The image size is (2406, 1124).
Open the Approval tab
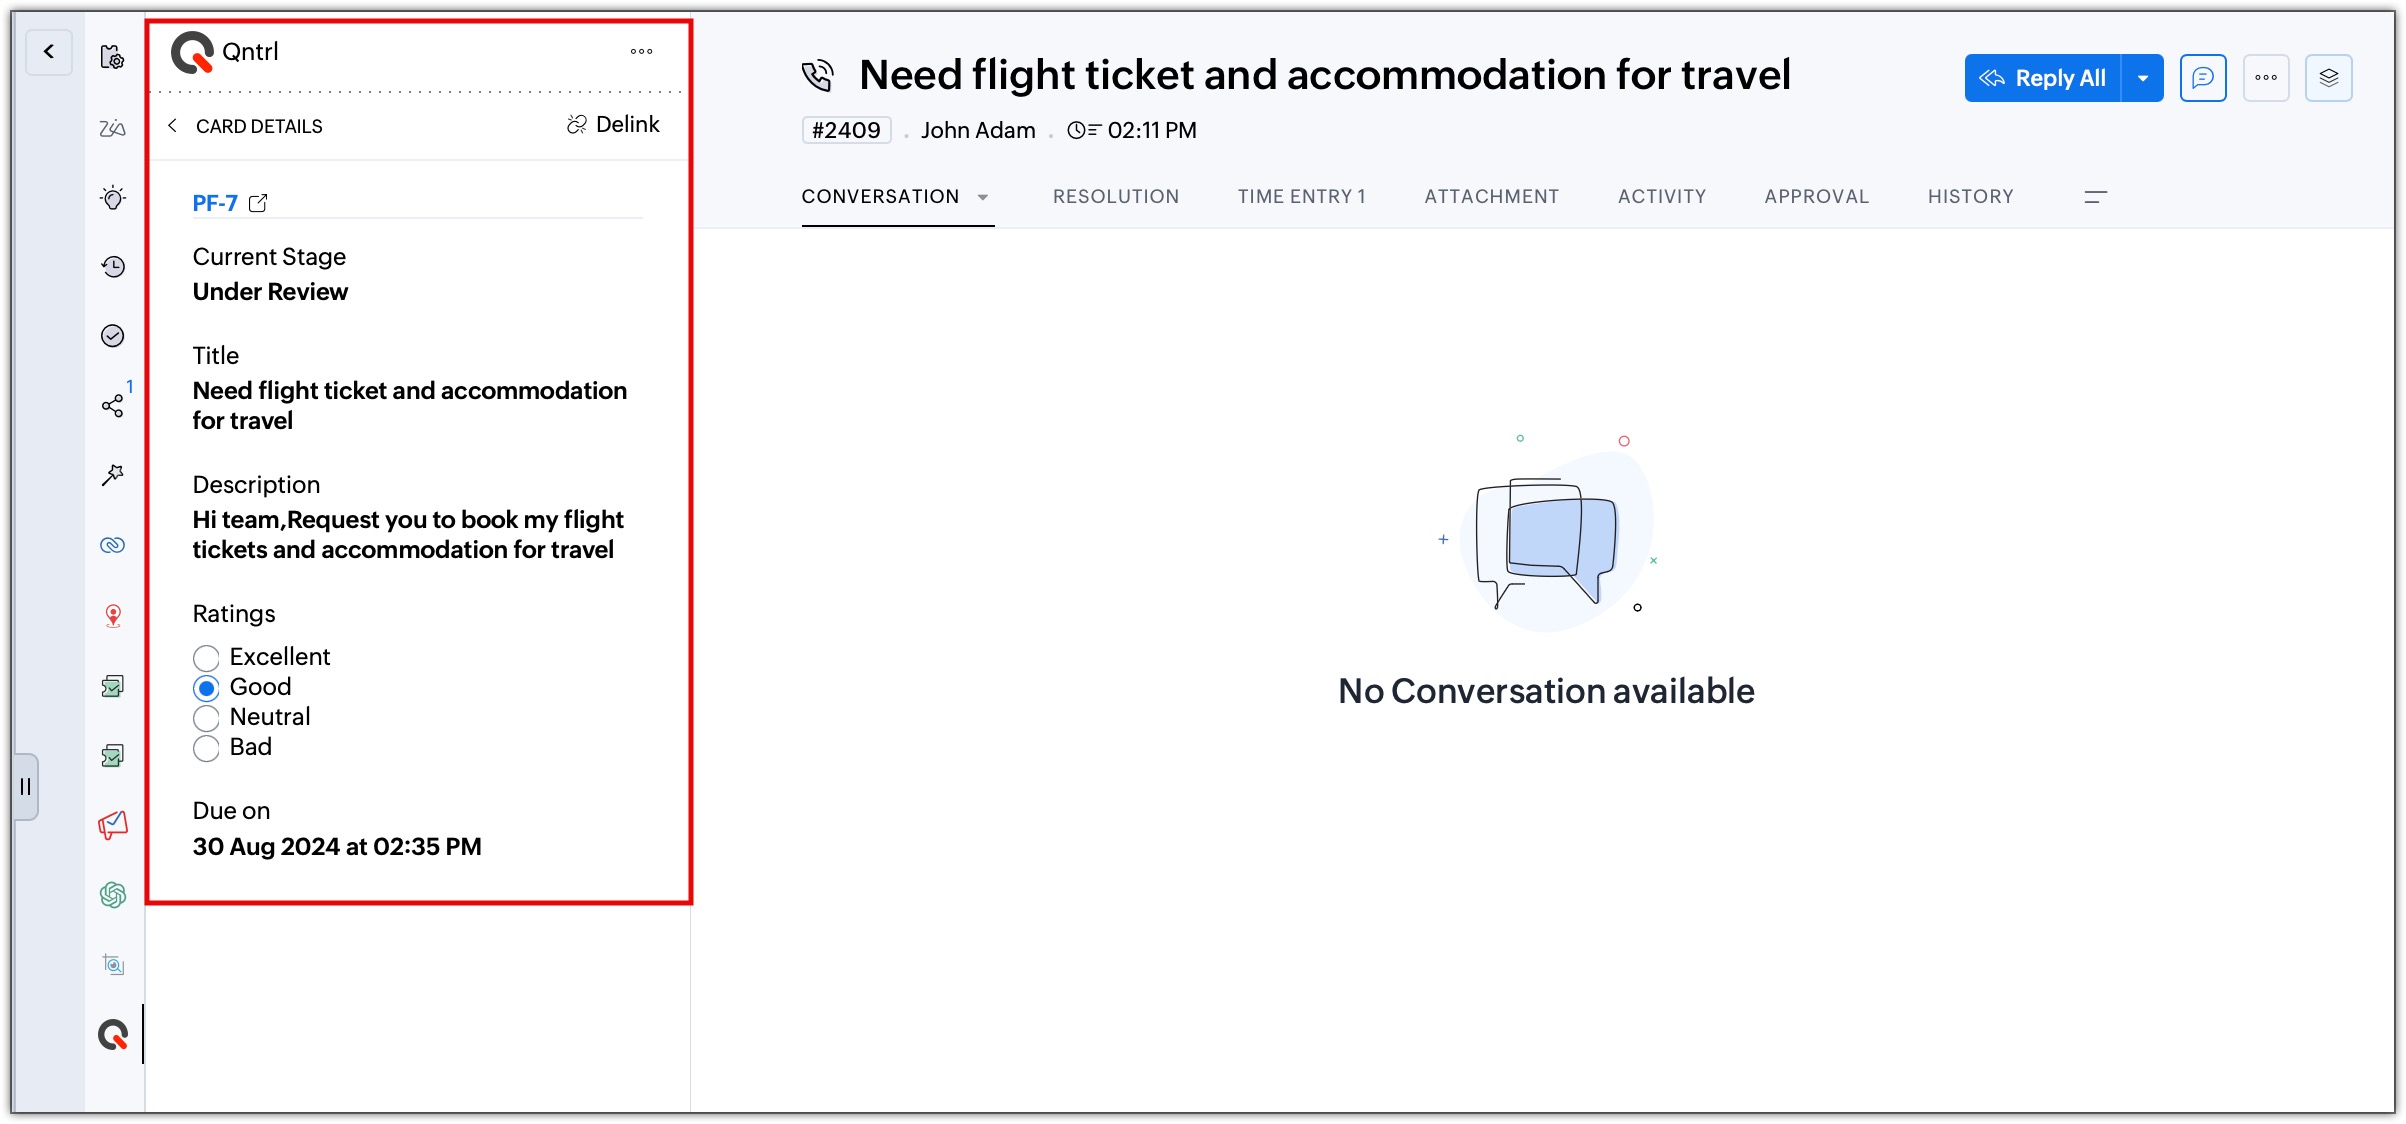[1816, 197]
